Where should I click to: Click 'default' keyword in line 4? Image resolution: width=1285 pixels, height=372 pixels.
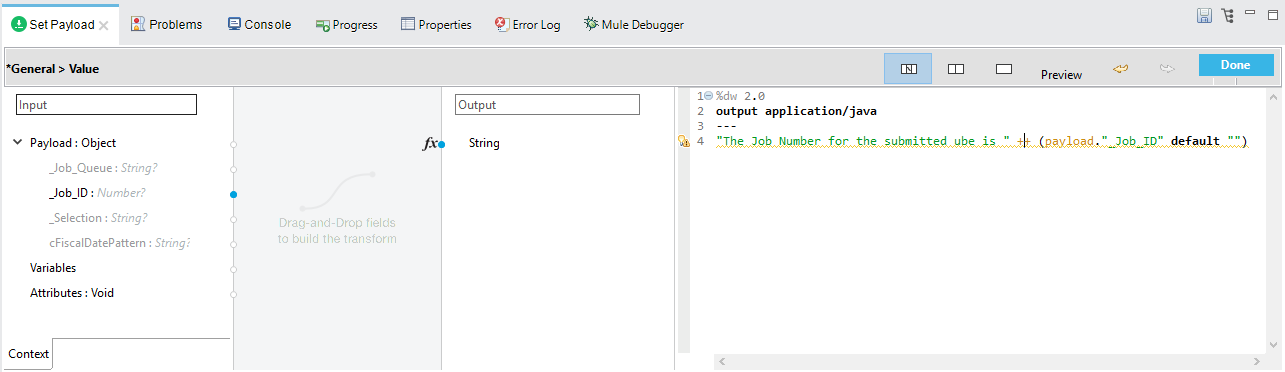point(1195,141)
